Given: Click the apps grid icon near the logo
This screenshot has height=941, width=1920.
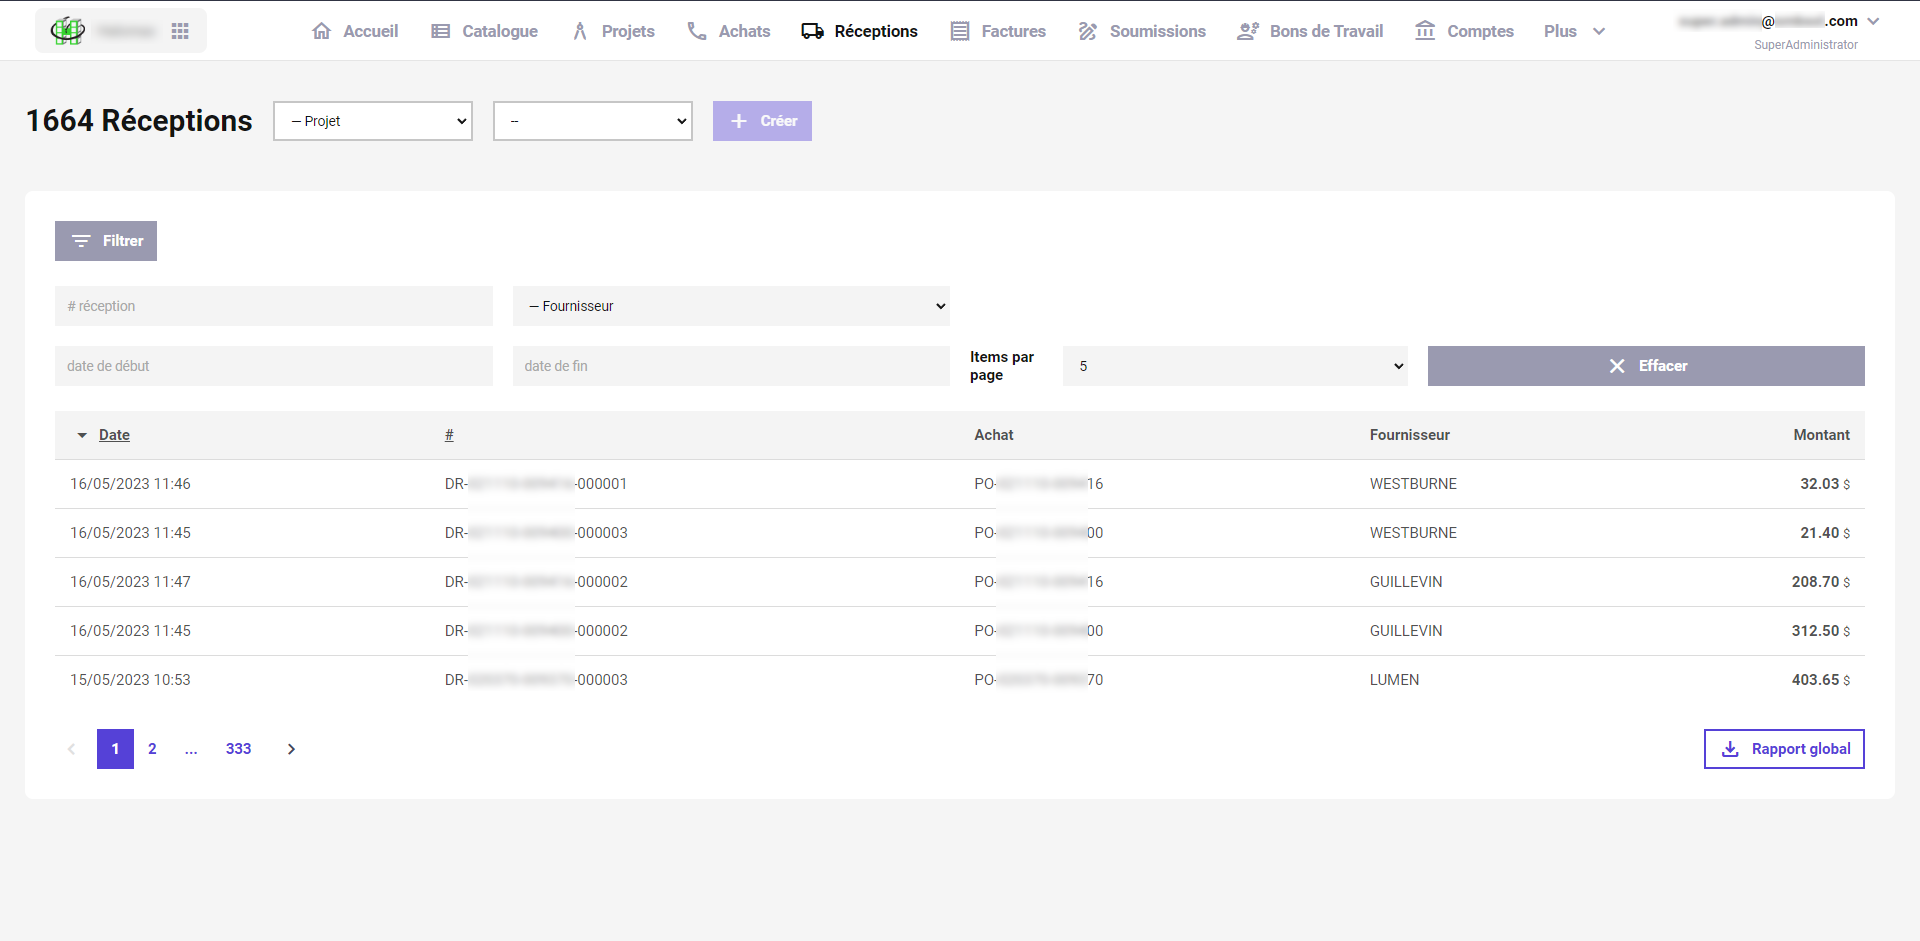Looking at the screenshot, I should point(180,30).
